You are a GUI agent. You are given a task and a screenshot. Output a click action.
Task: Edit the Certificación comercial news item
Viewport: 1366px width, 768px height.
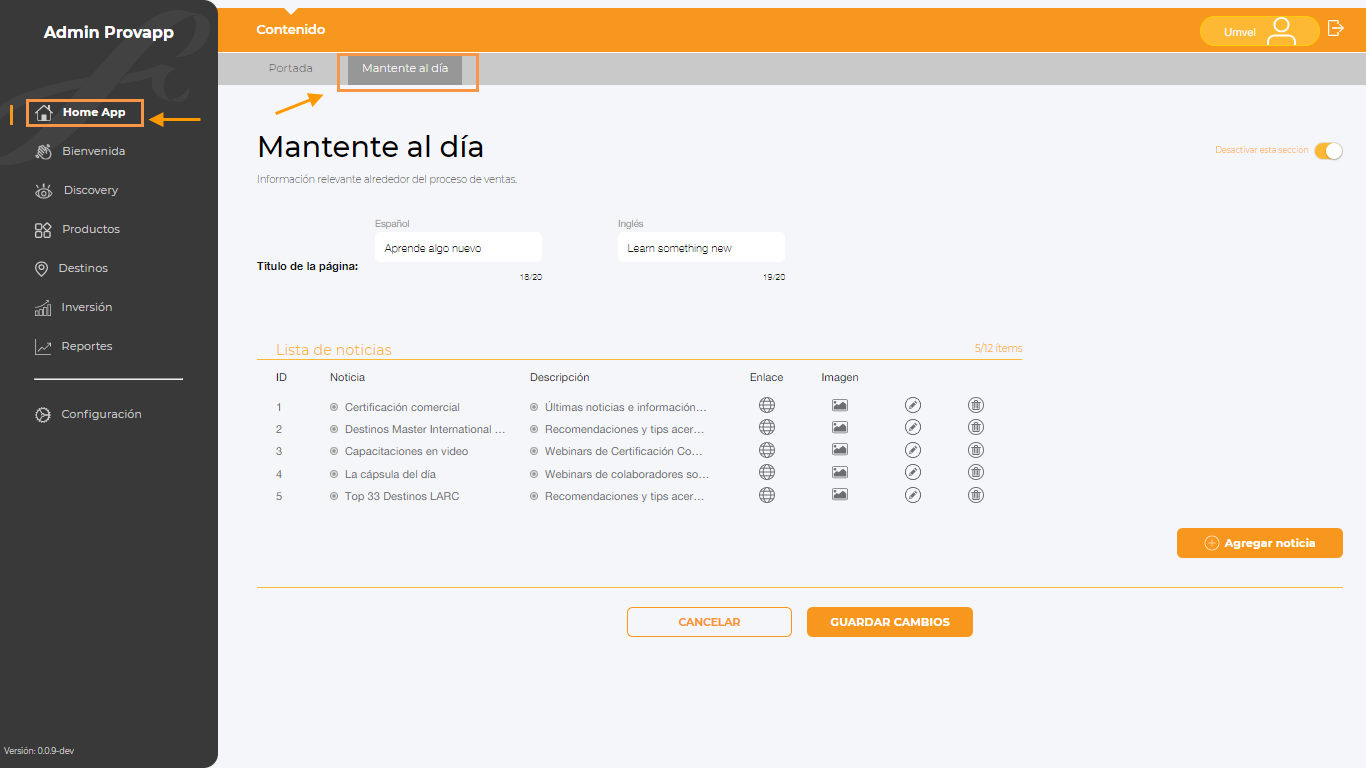click(912, 405)
